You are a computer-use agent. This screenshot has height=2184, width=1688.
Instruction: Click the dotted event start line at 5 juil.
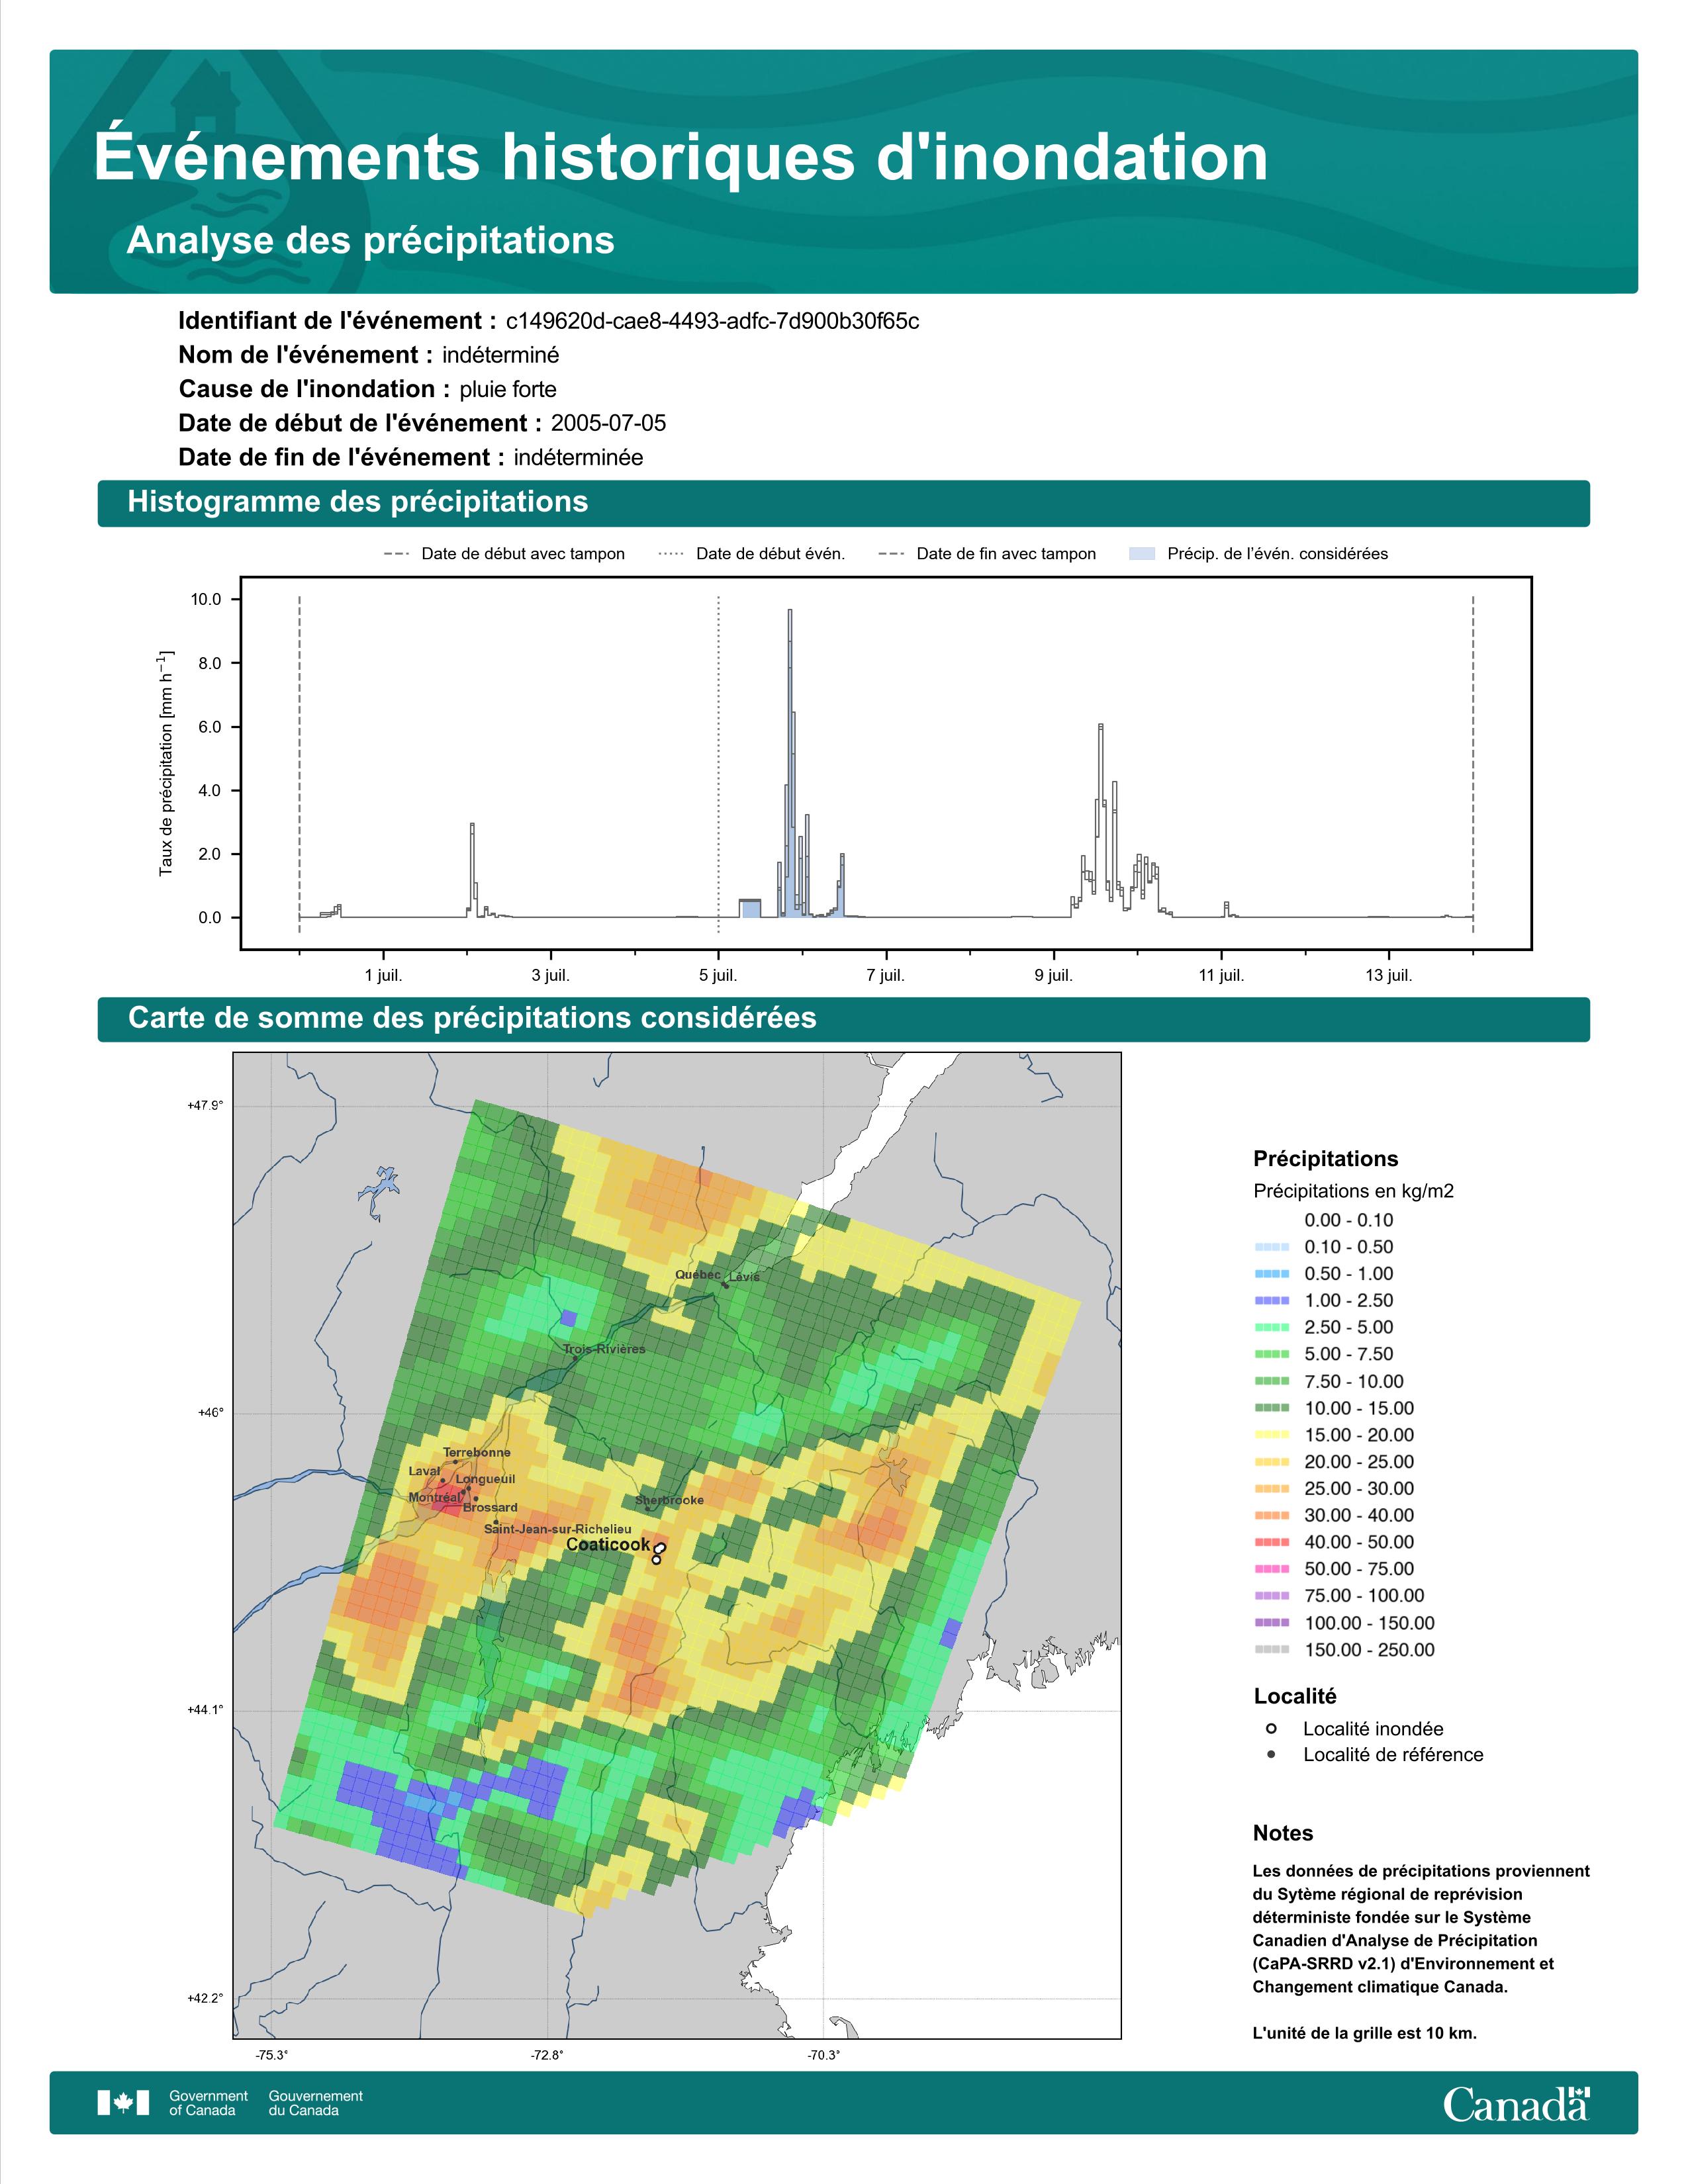pos(718,765)
